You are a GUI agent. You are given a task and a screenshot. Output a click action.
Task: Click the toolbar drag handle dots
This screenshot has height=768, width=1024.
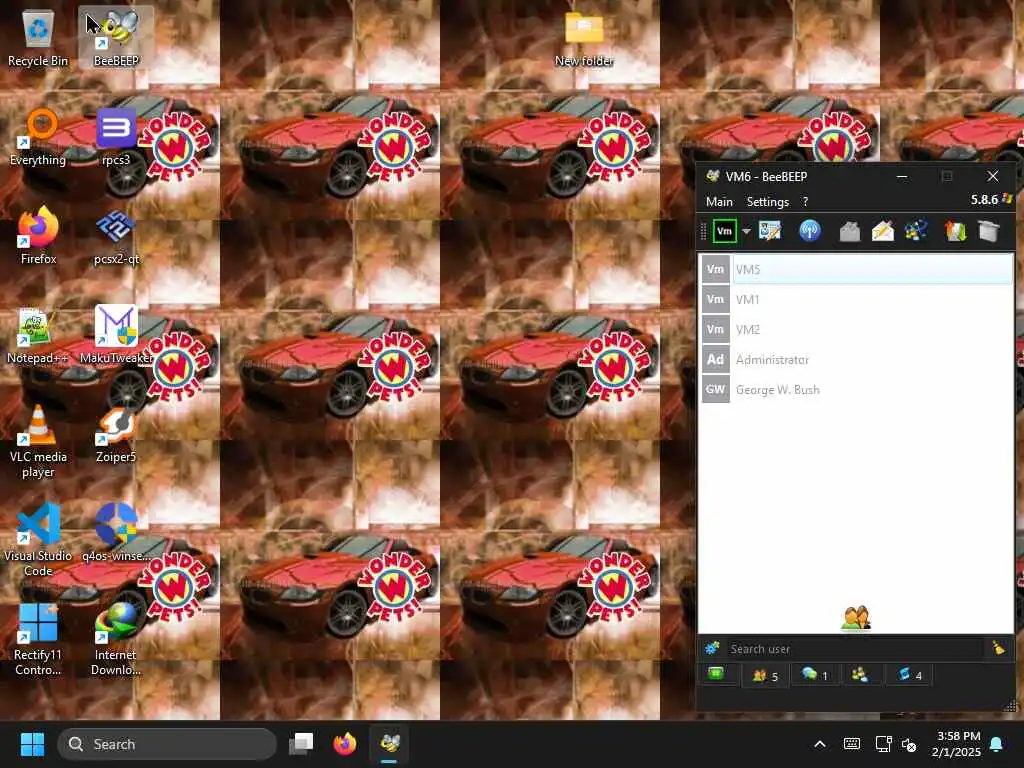[703, 231]
